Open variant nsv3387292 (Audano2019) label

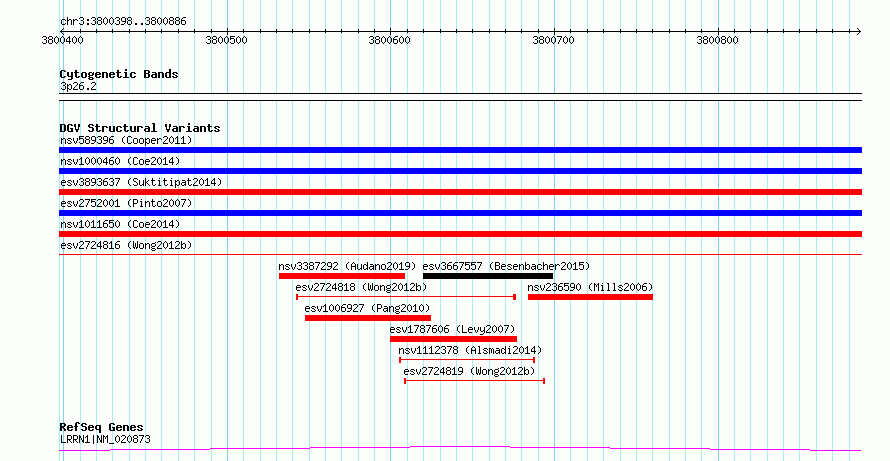[347, 266]
